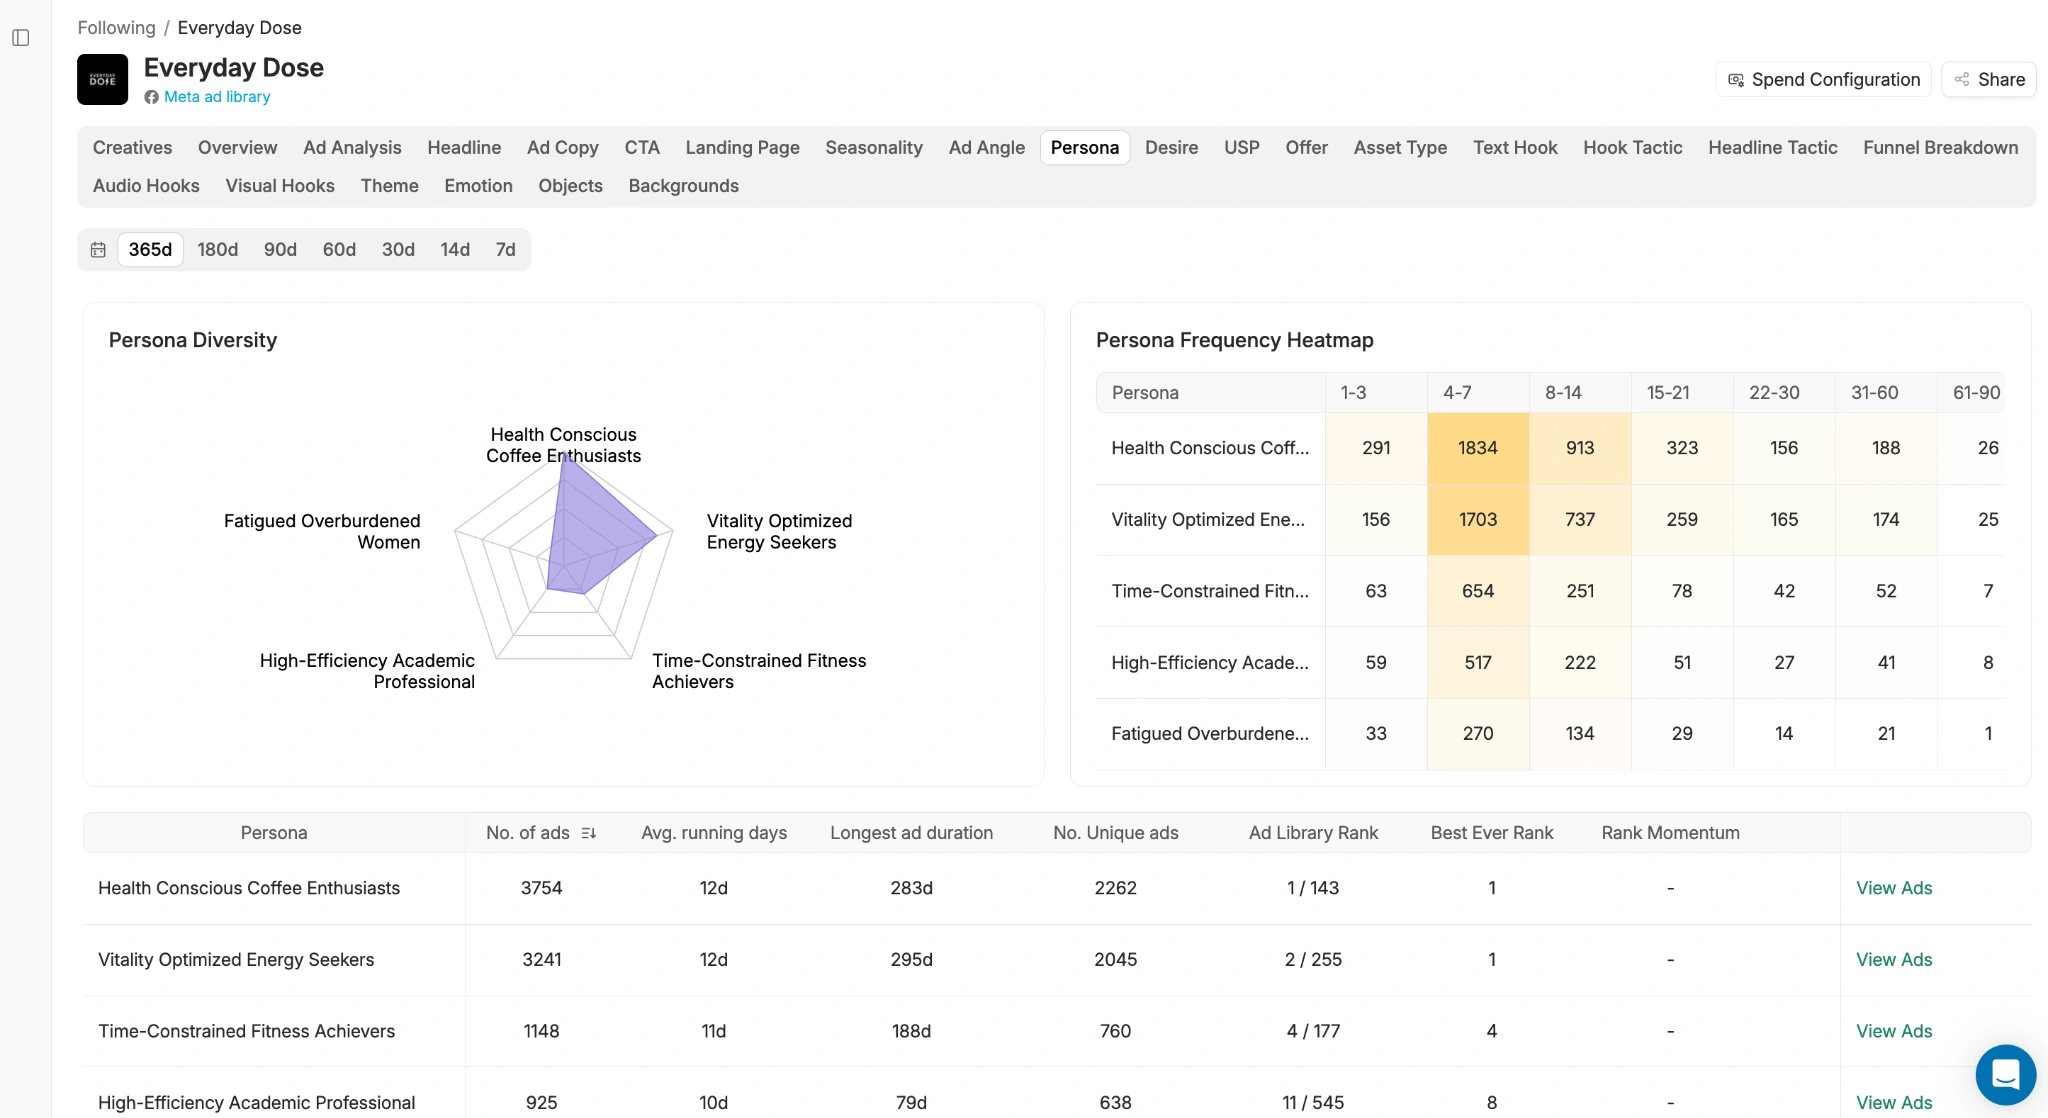This screenshot has width=2048, height=1118.
Task: Select the Asset Type tab
Action: 1400,148
